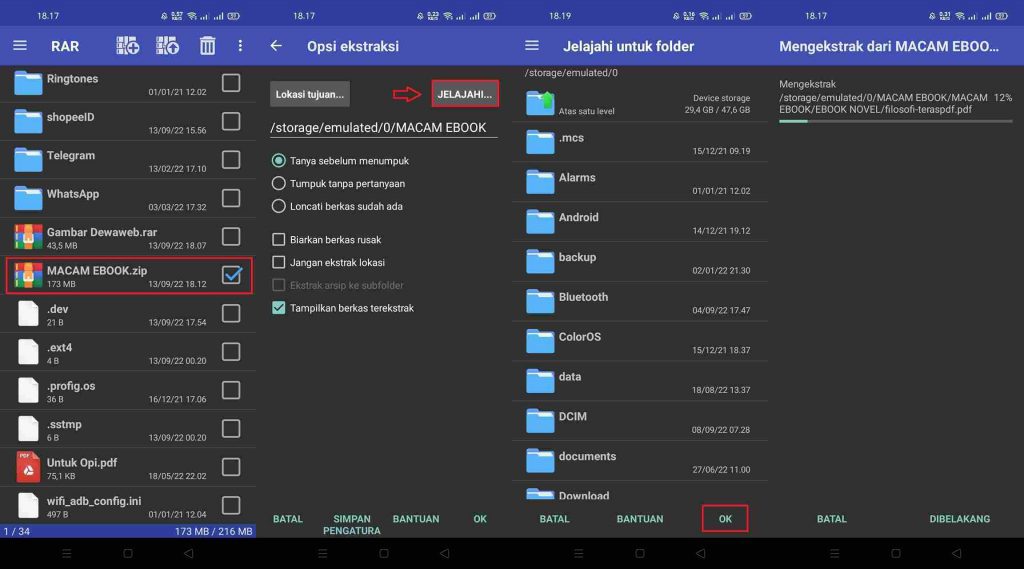Tap the extract archive icon in RAR toolbar
Image resolution: width=1024 pixels, height=569 pixels.
click(x=167, y=46)
